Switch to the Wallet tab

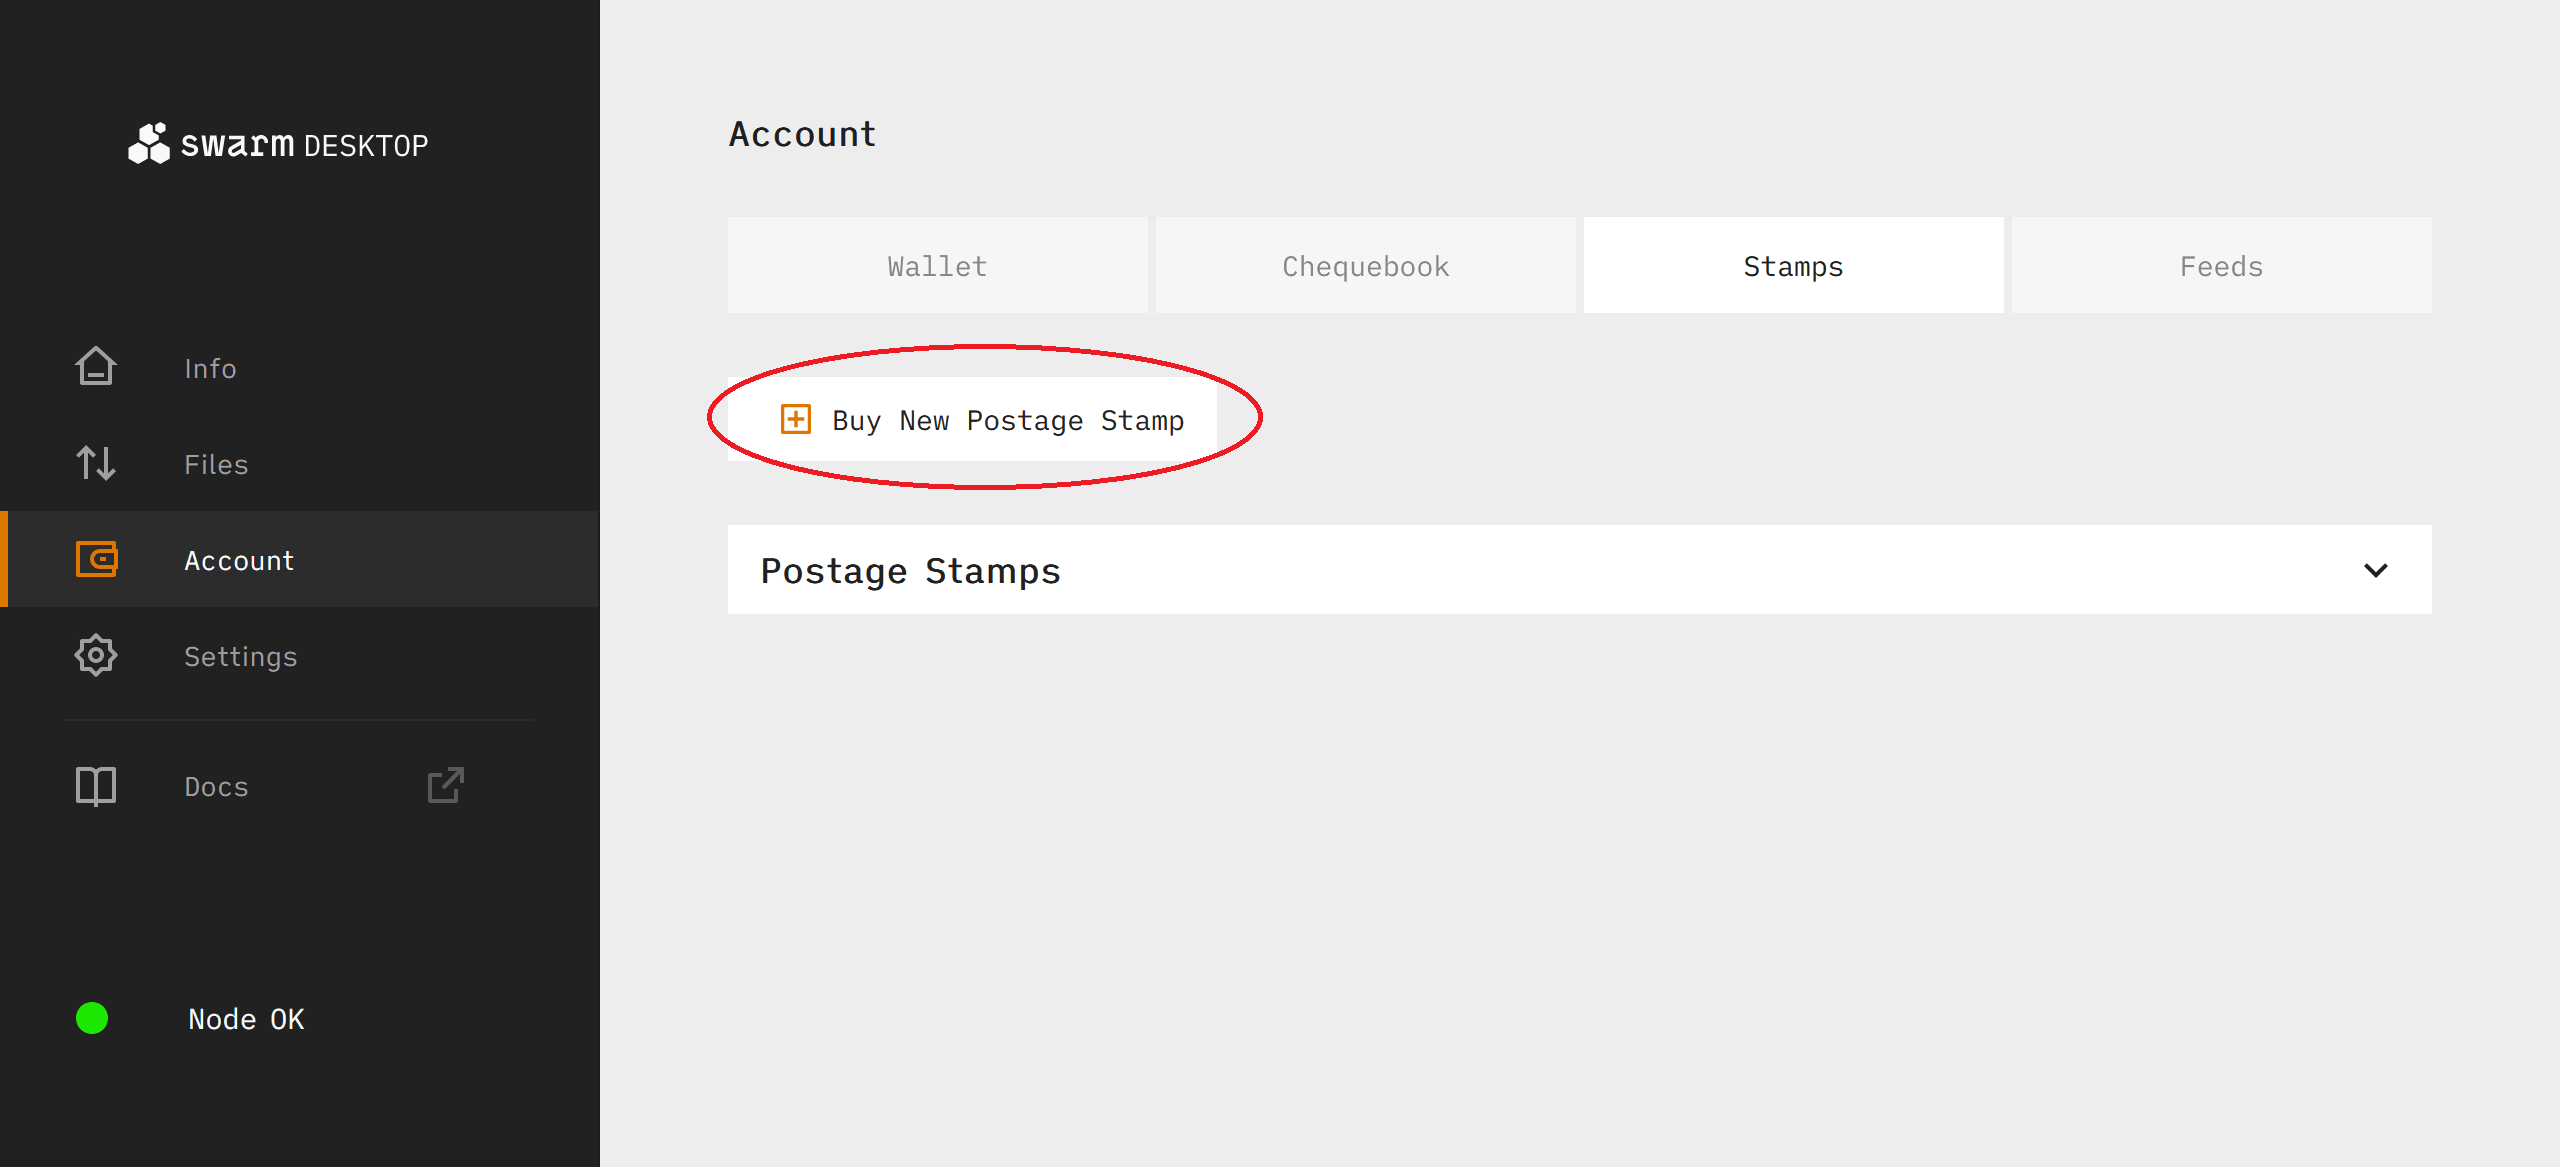tap(937, 266)
